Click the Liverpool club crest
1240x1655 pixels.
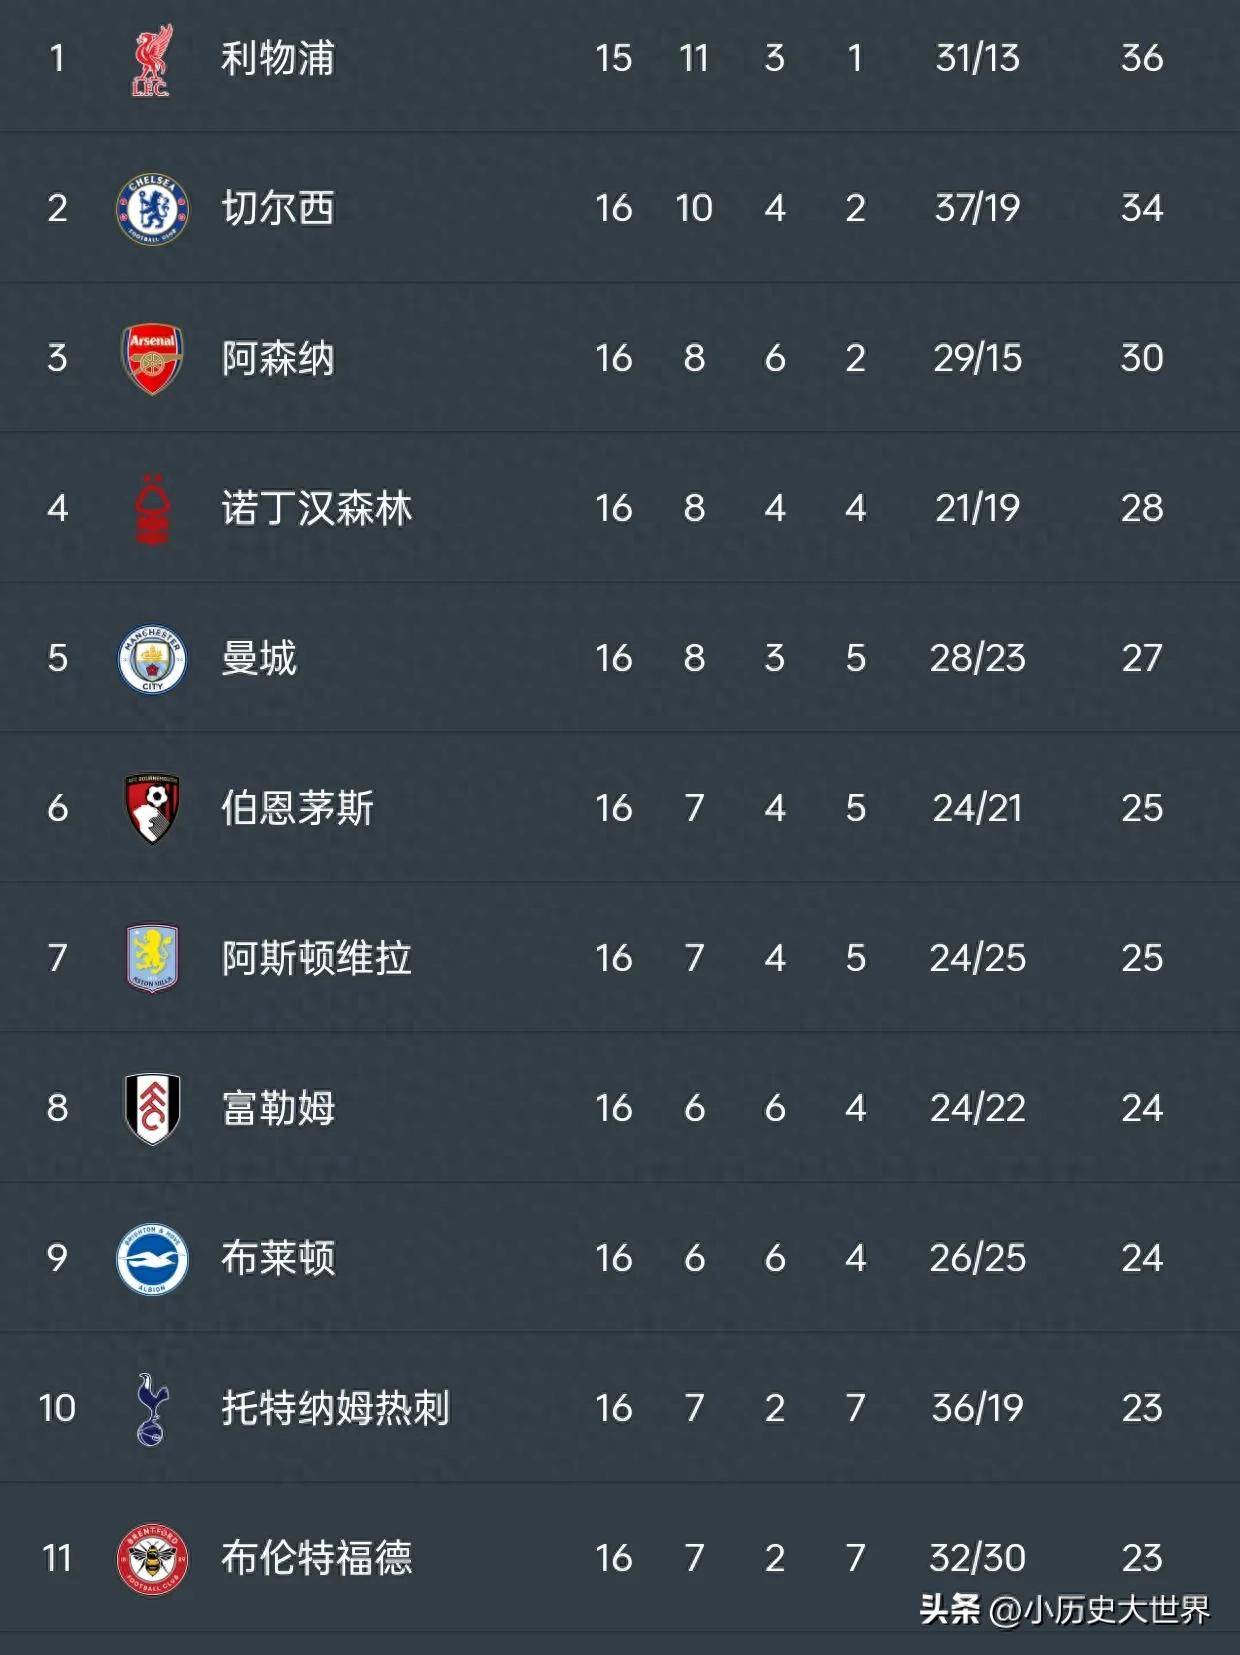tap(152, 60)
